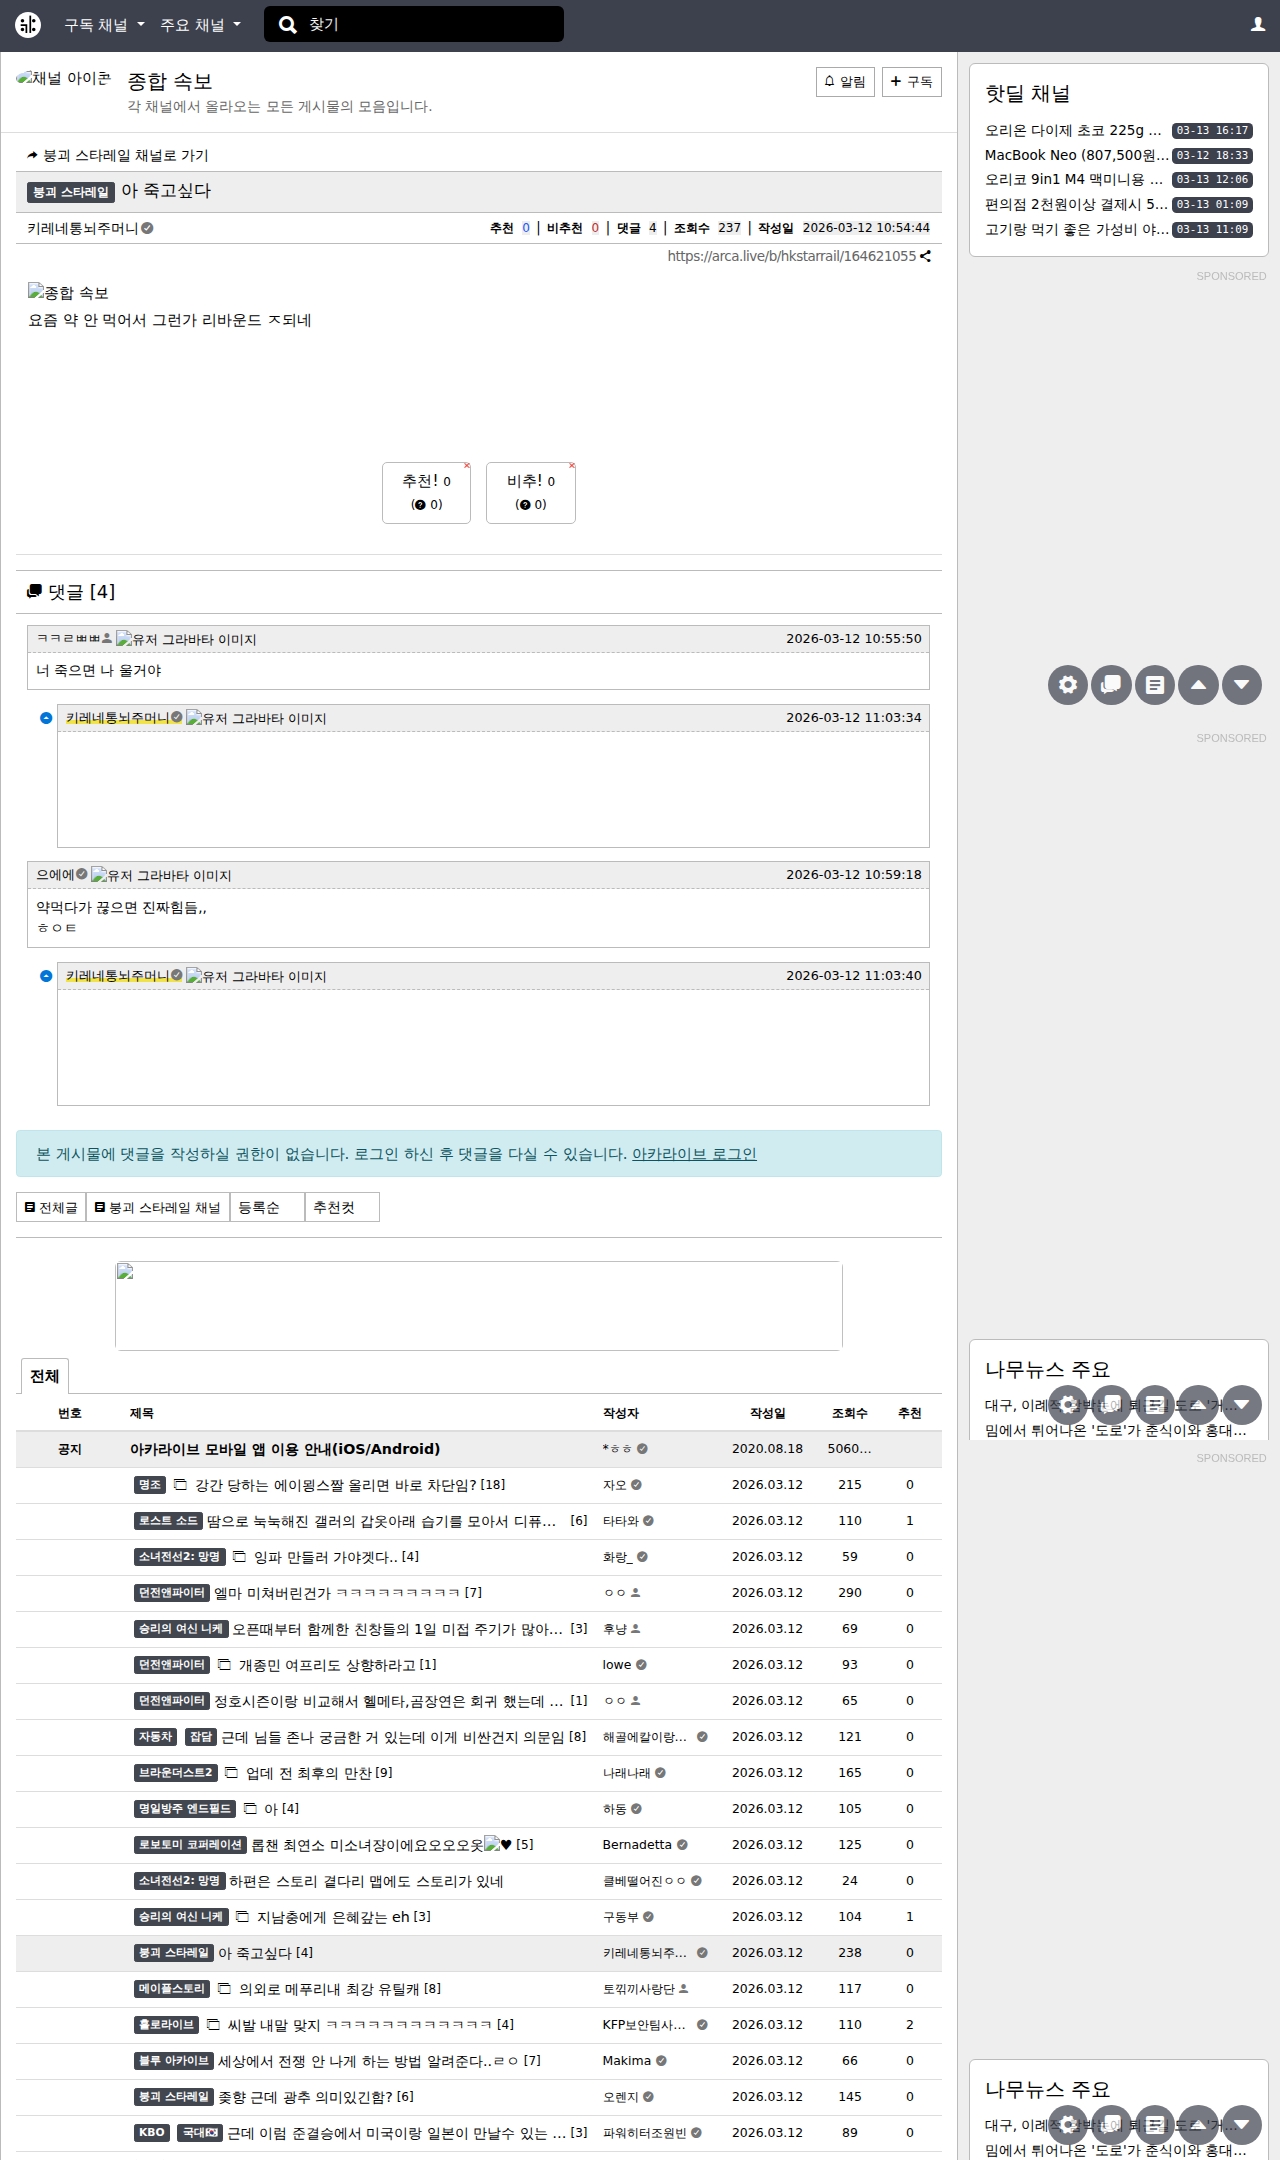Subscribe with the + 구독 button
The width and height of the screenshot is (1280, 2160).
912,82
